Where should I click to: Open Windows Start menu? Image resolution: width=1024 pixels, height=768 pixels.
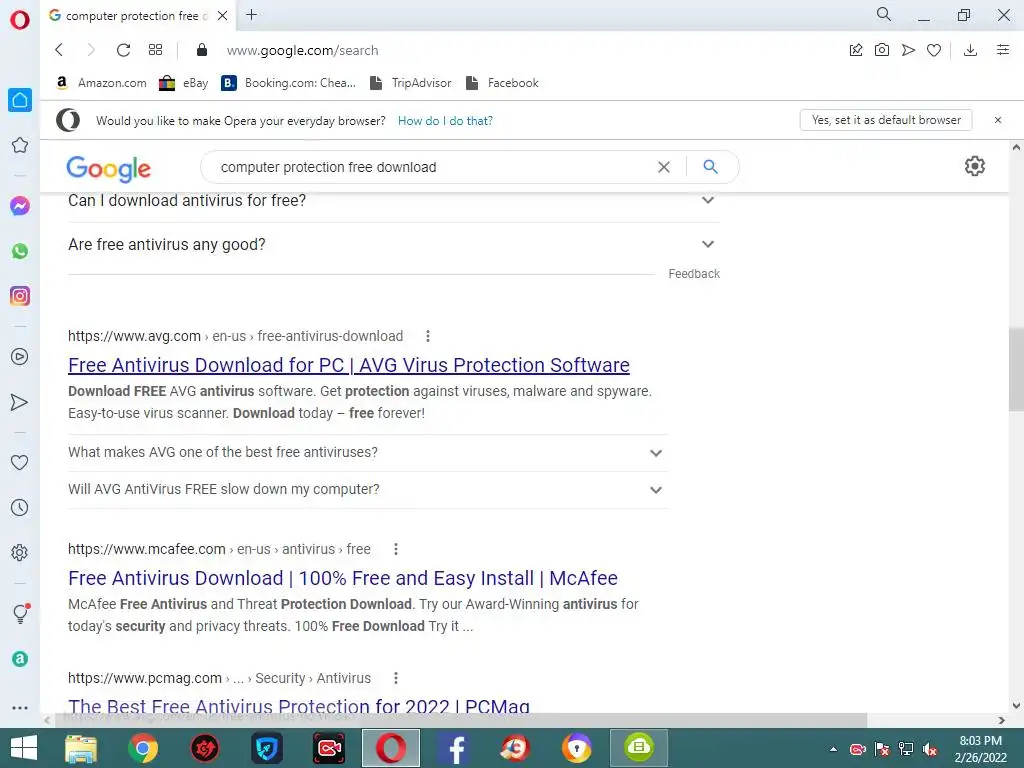pos(24,748)
